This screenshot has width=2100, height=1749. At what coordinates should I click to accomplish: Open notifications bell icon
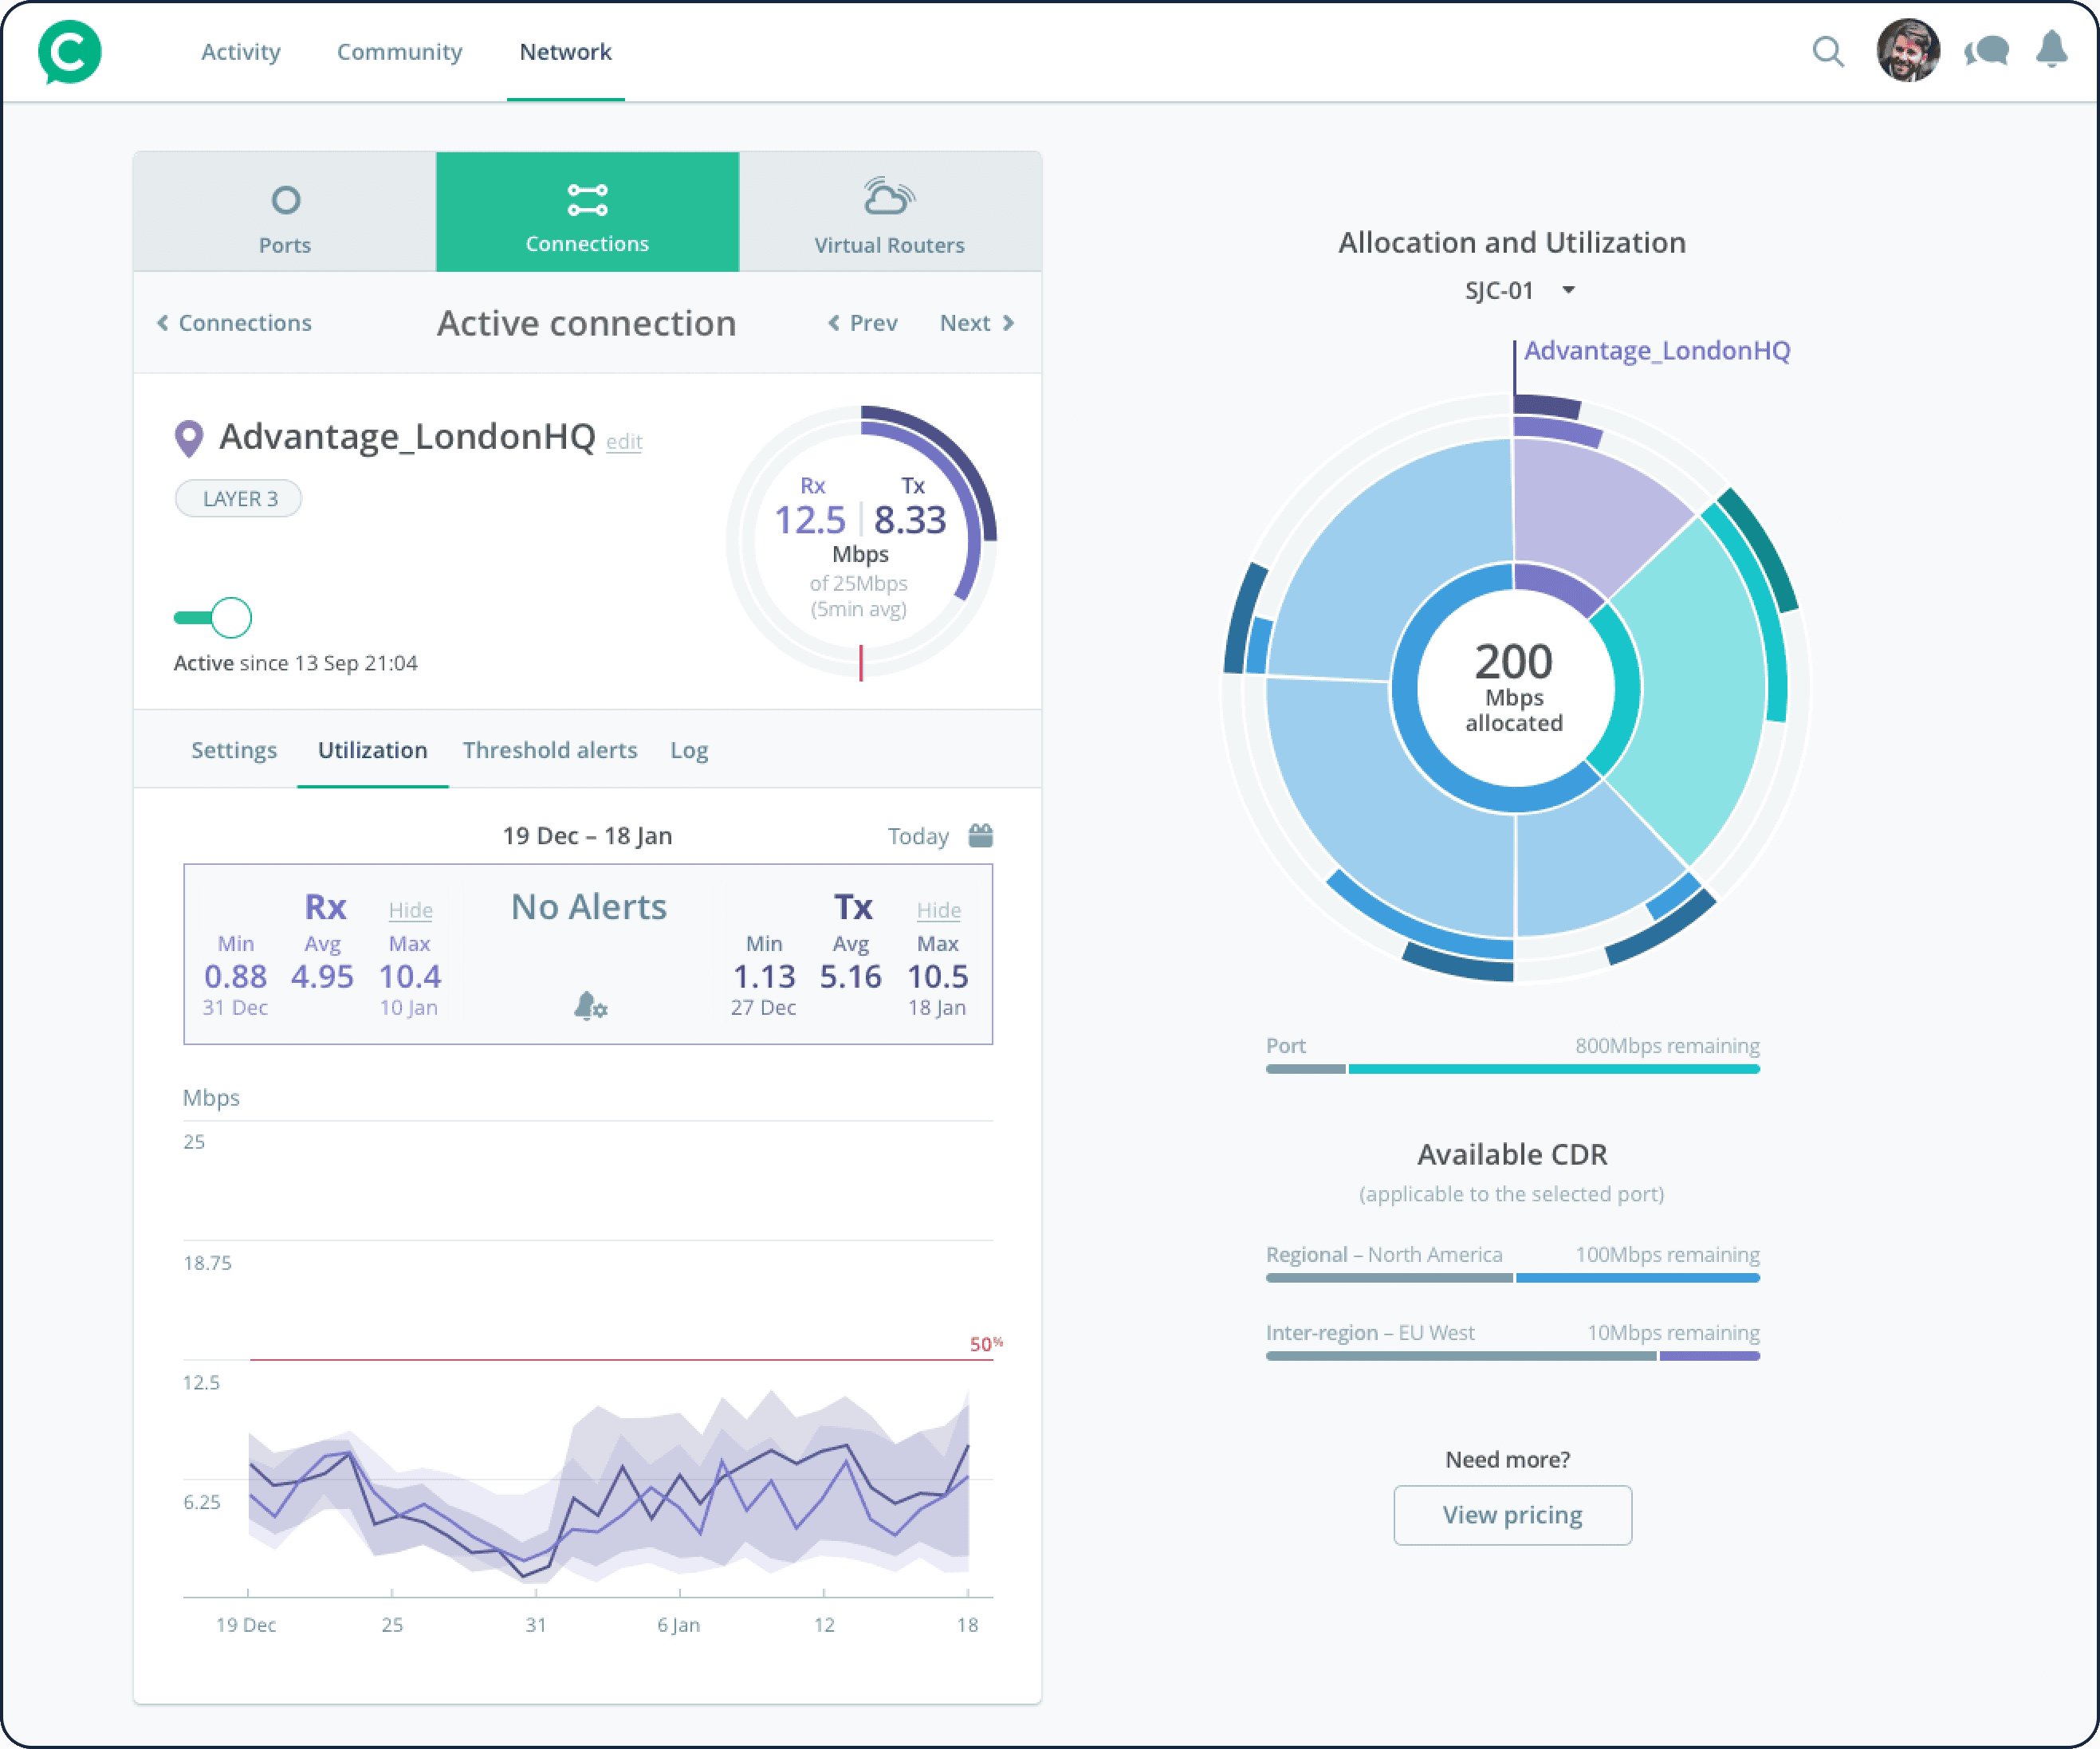pyautogui.click(x=2051, y=49)
